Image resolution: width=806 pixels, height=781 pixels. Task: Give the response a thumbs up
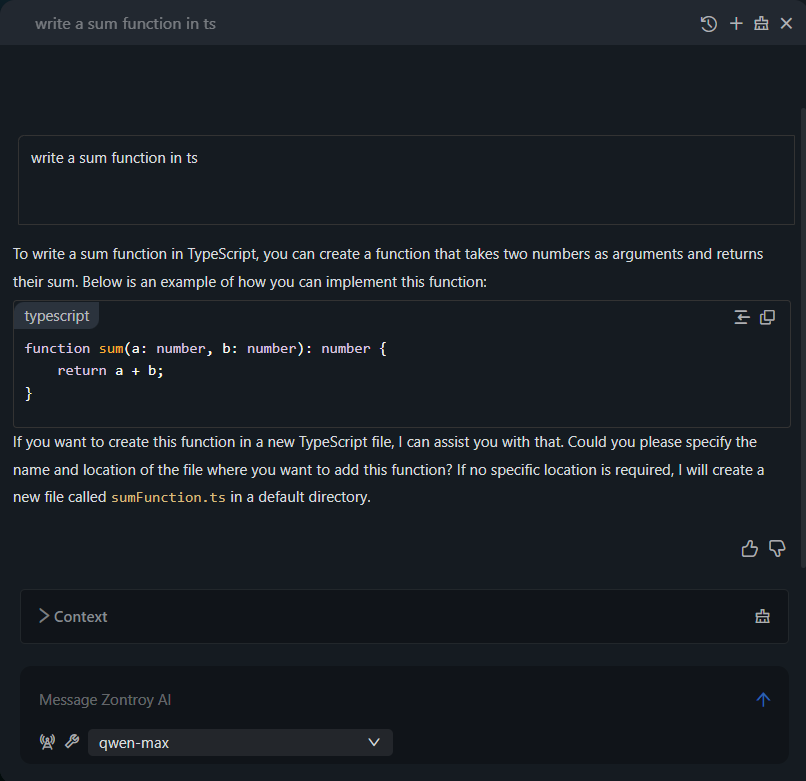pos(749,548)
